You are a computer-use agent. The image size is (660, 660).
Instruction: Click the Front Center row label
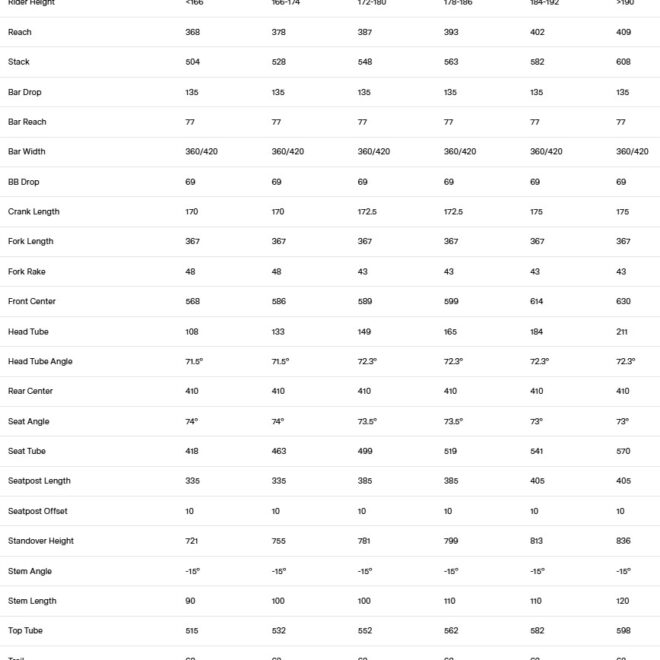click(x=32, y=301)
